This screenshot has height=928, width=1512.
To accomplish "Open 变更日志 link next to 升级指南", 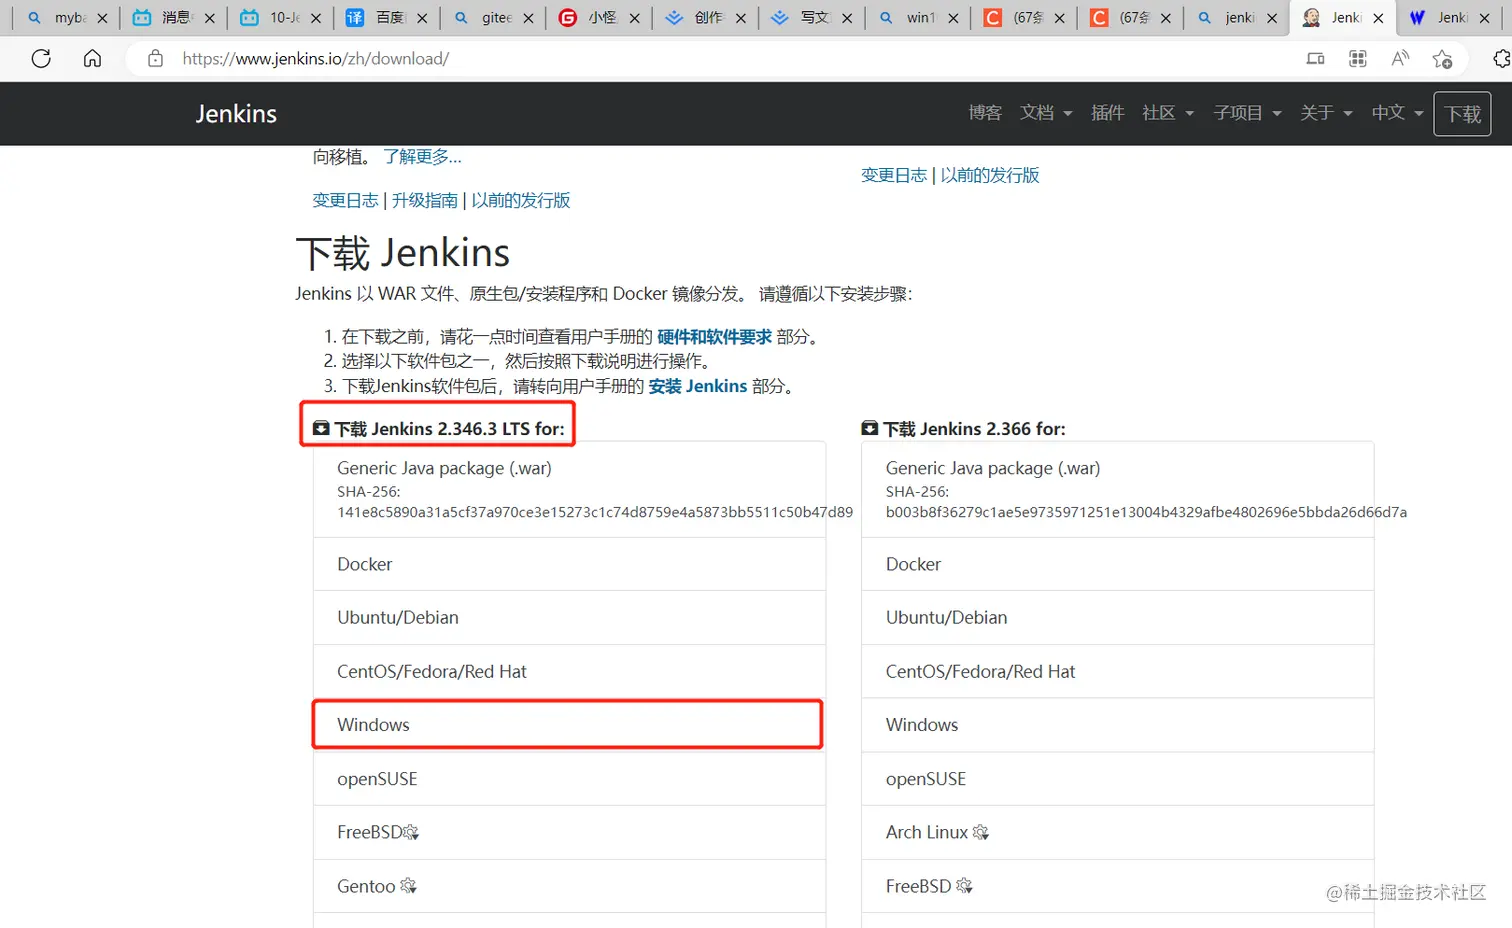I will (x=345, y=200).
